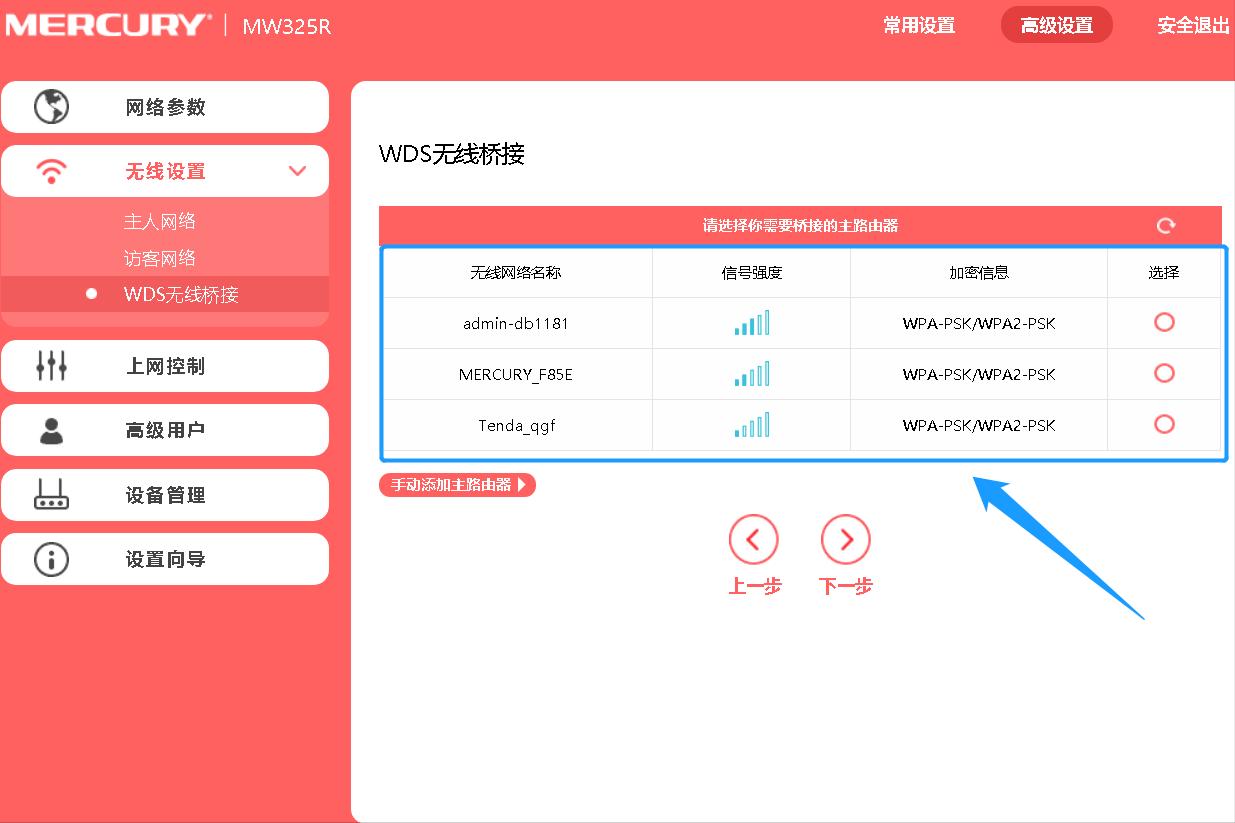Click the 手动添加主路由器 button
The image size is (1235, 823).
coord(457,485)
